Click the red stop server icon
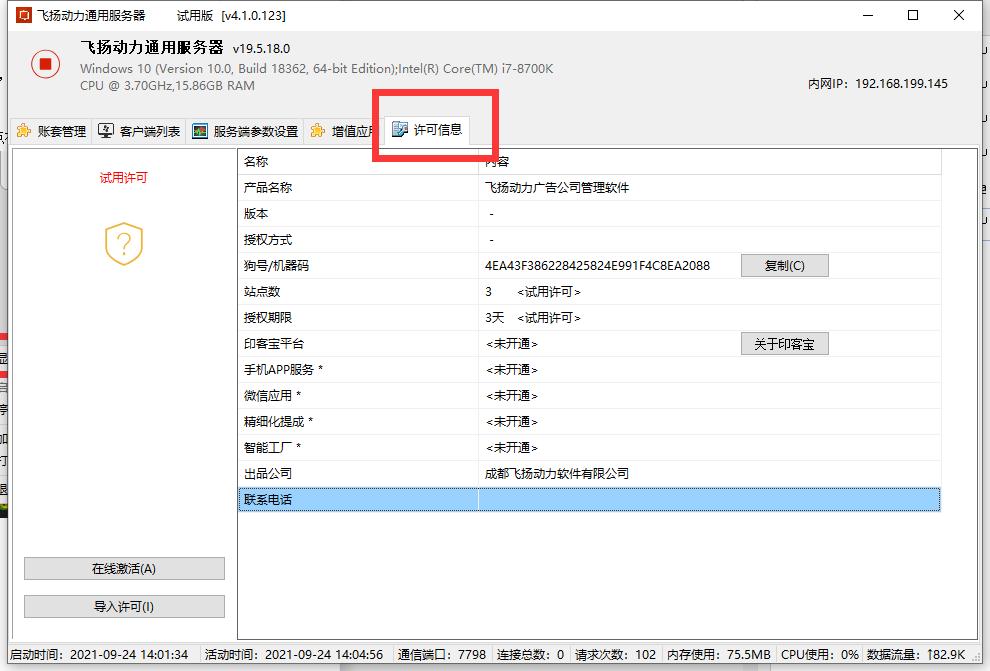This screenshot has width=990, height=671. click(44, 65)
